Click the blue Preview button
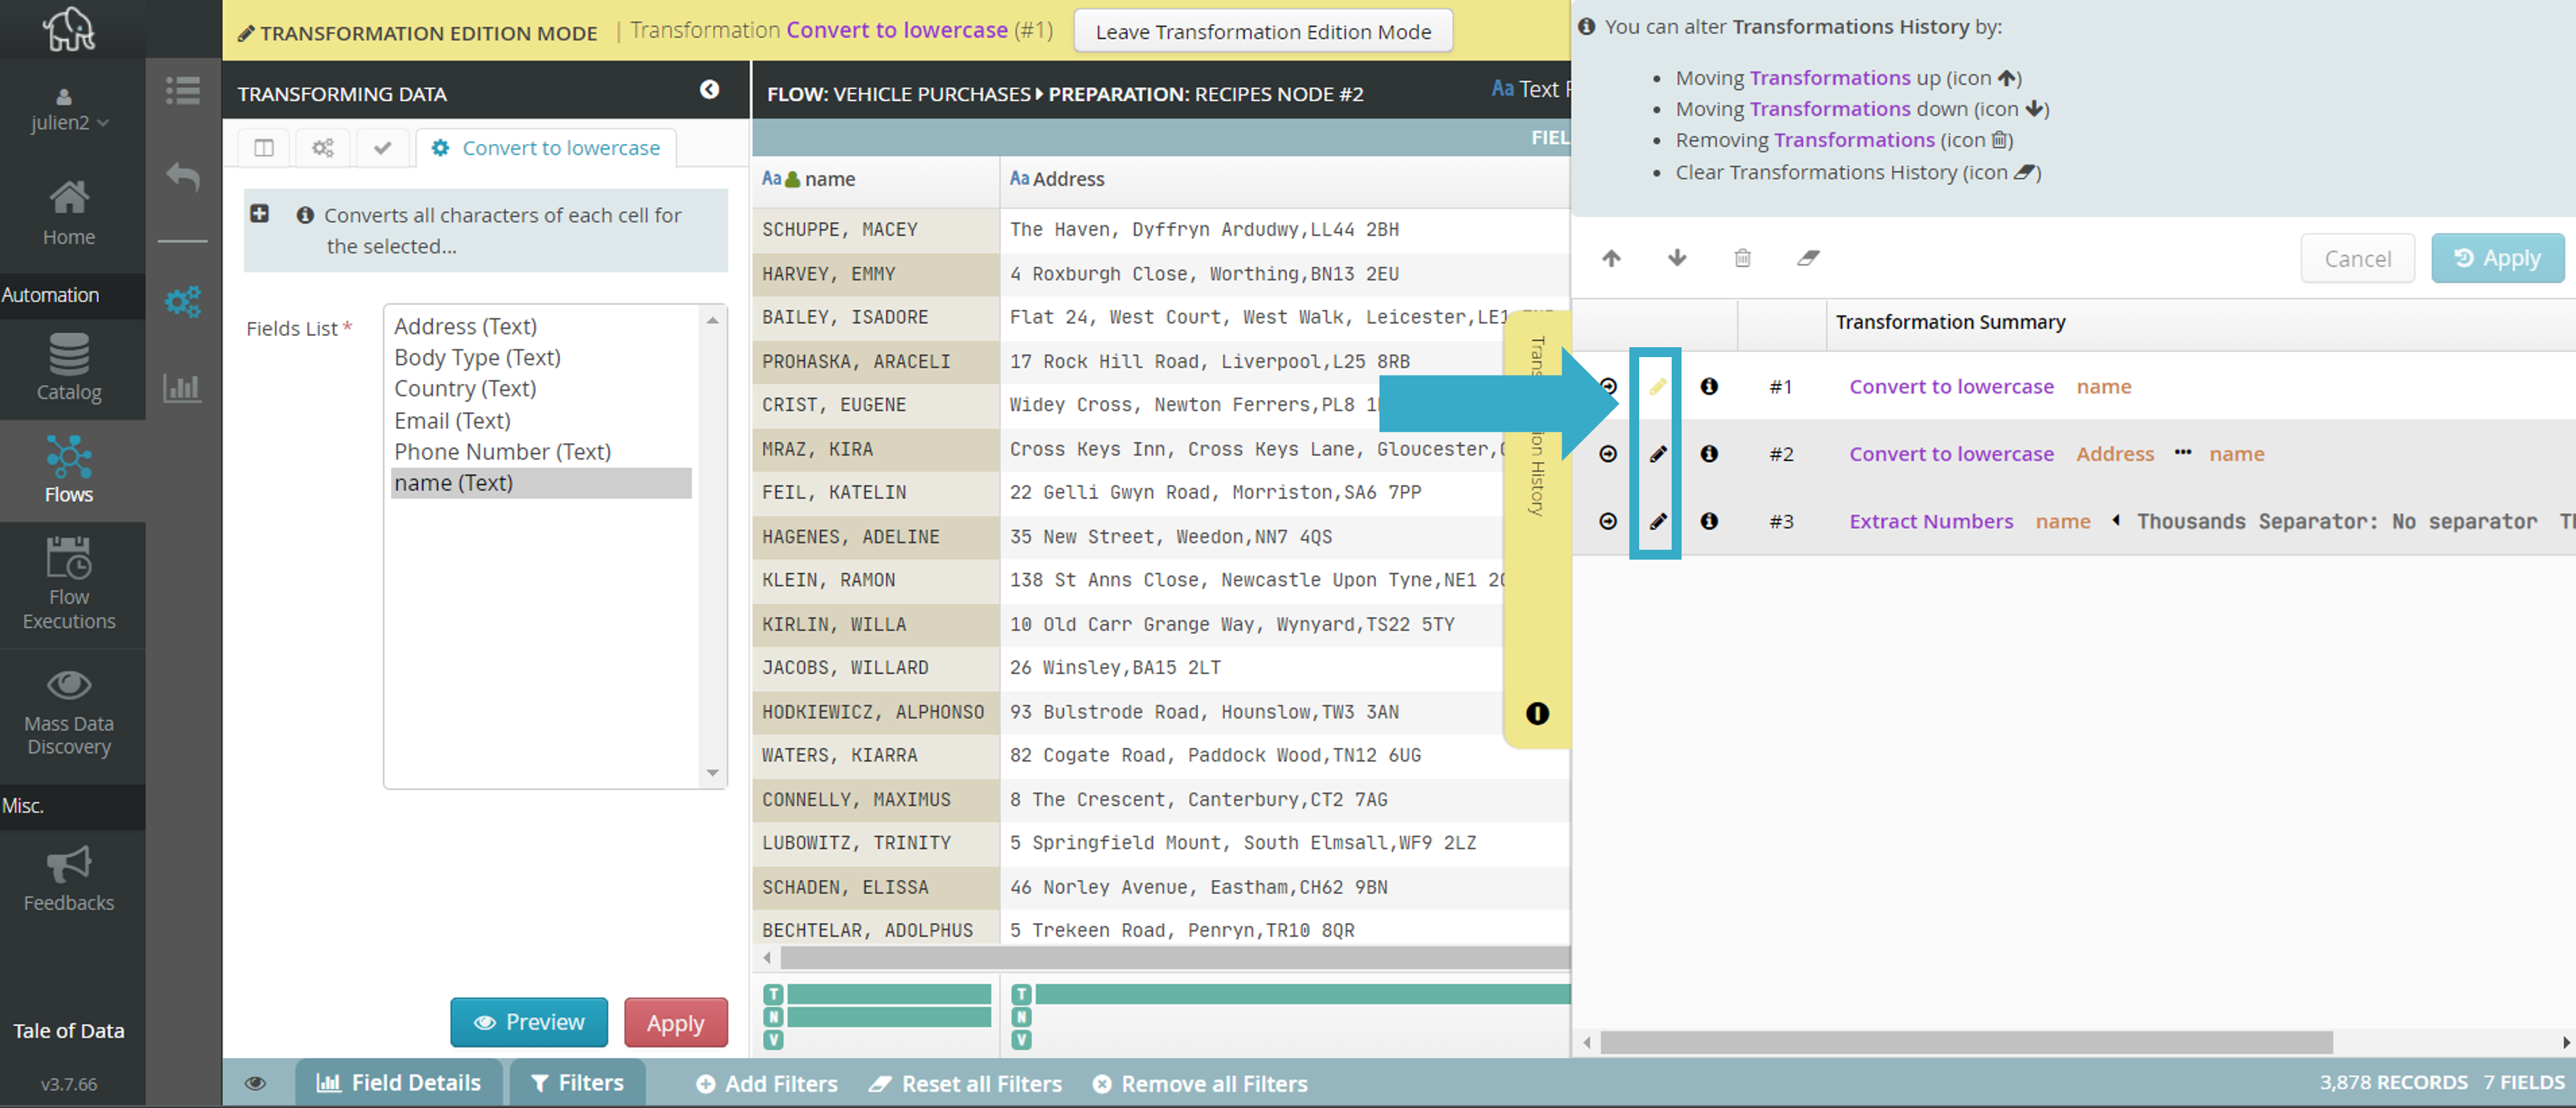Viewport: 2576px width, 1108px height. point(529,1022)
